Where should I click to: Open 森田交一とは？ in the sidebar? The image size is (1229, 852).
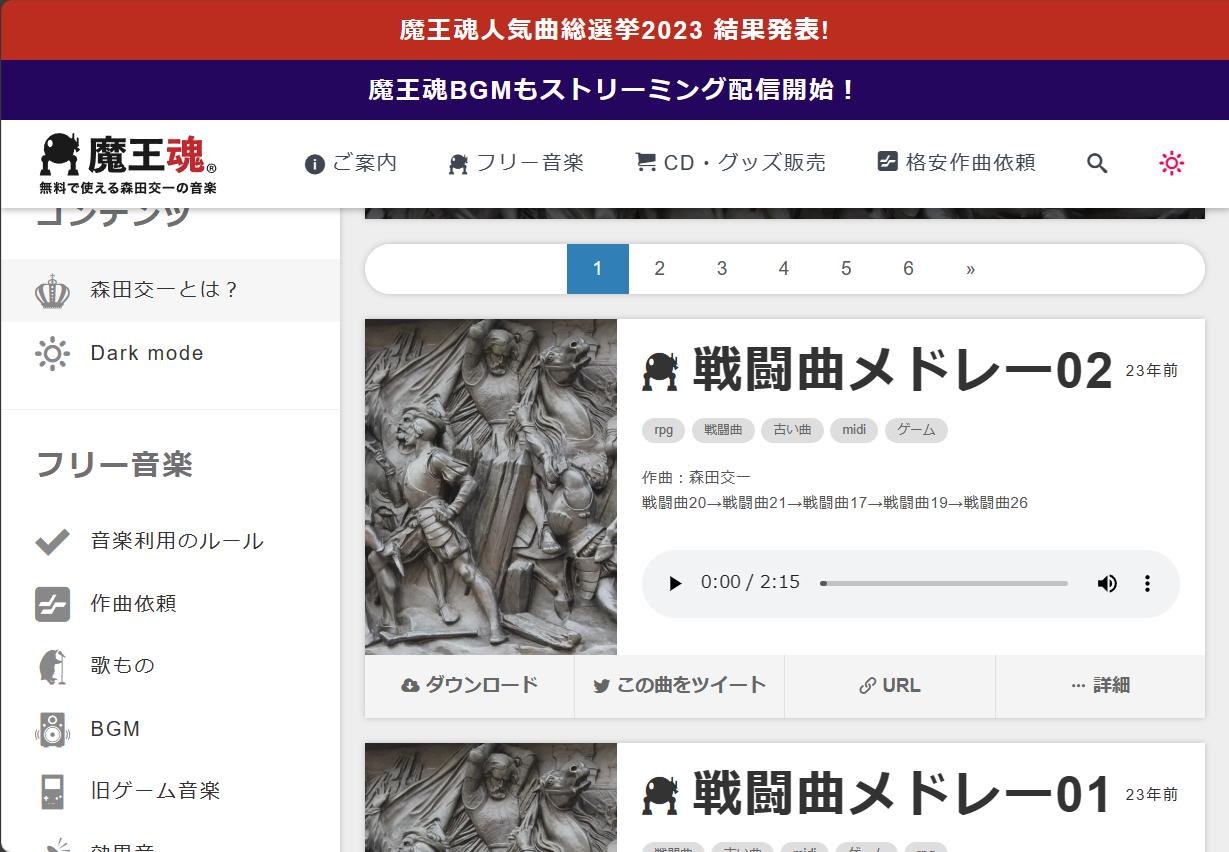170,290
